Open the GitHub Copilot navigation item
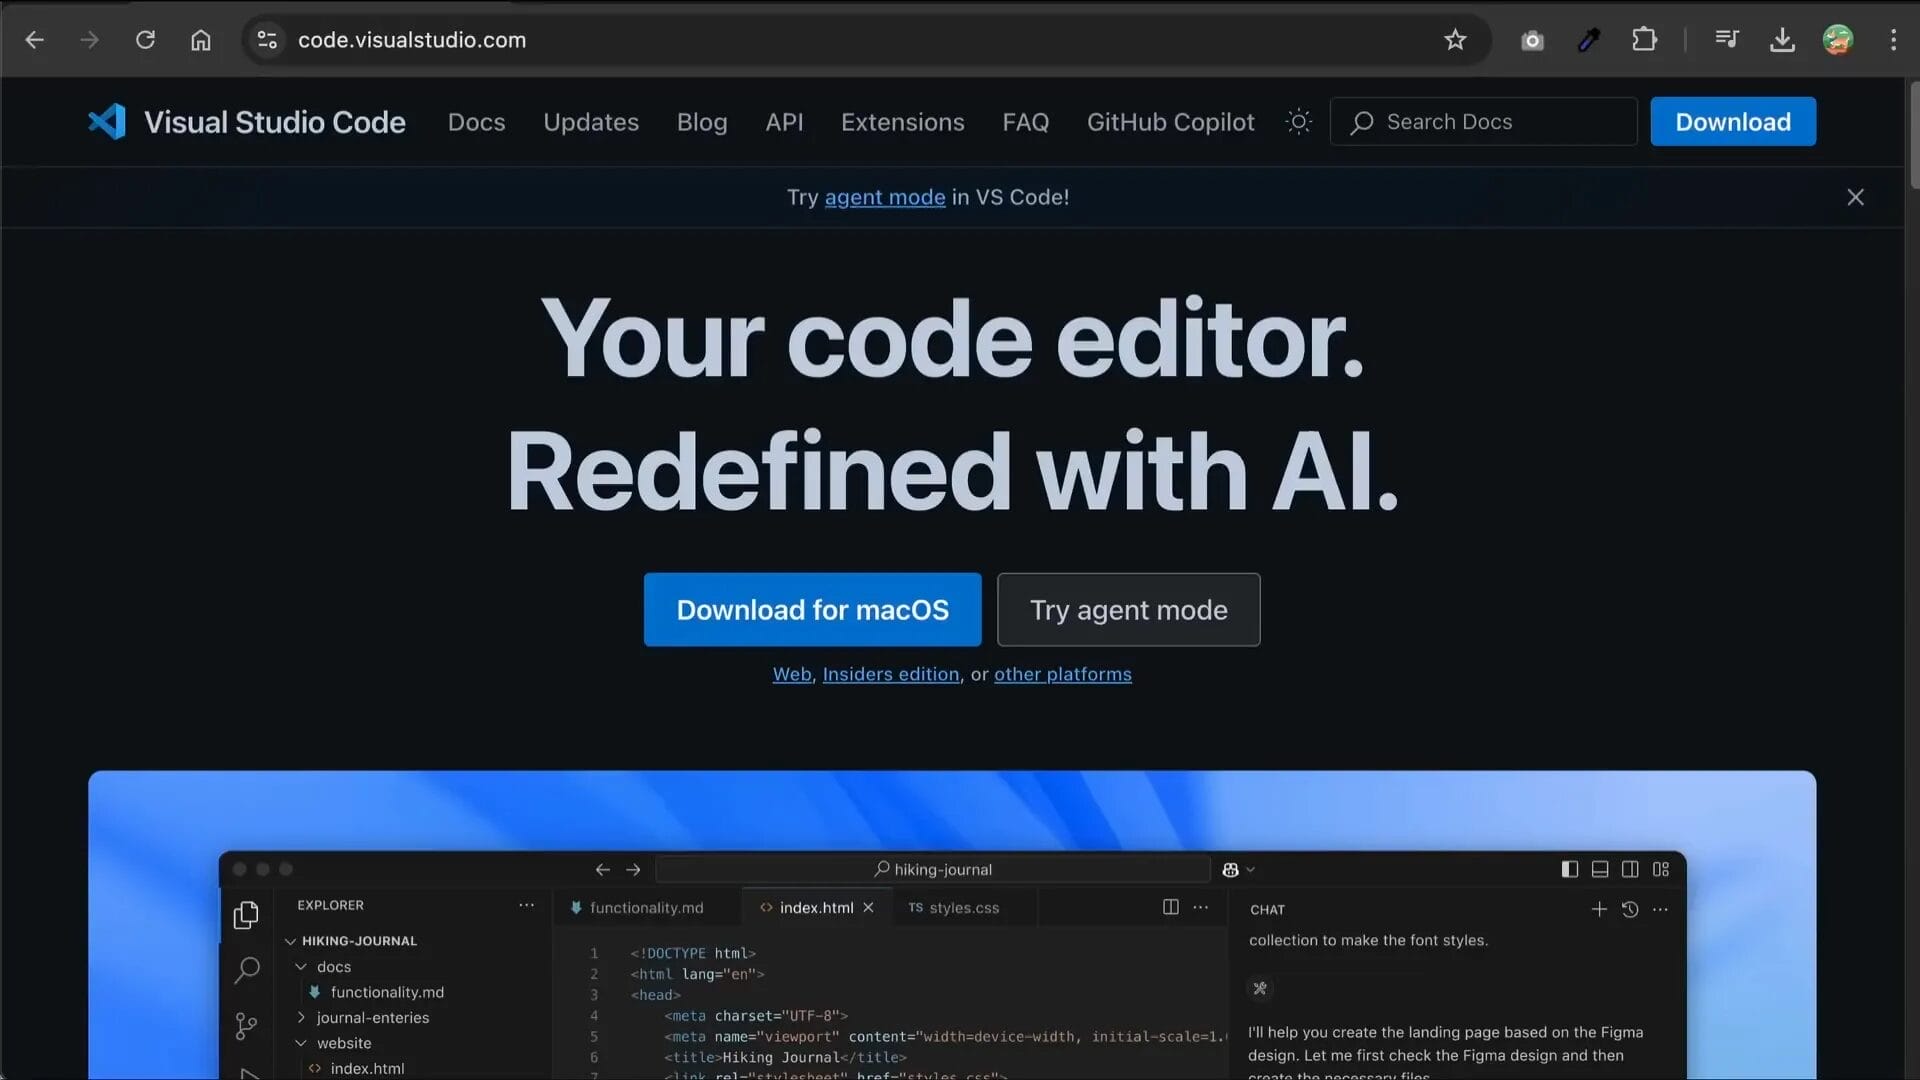This screenshot has height=1080, width=1920. (1170, 121)
